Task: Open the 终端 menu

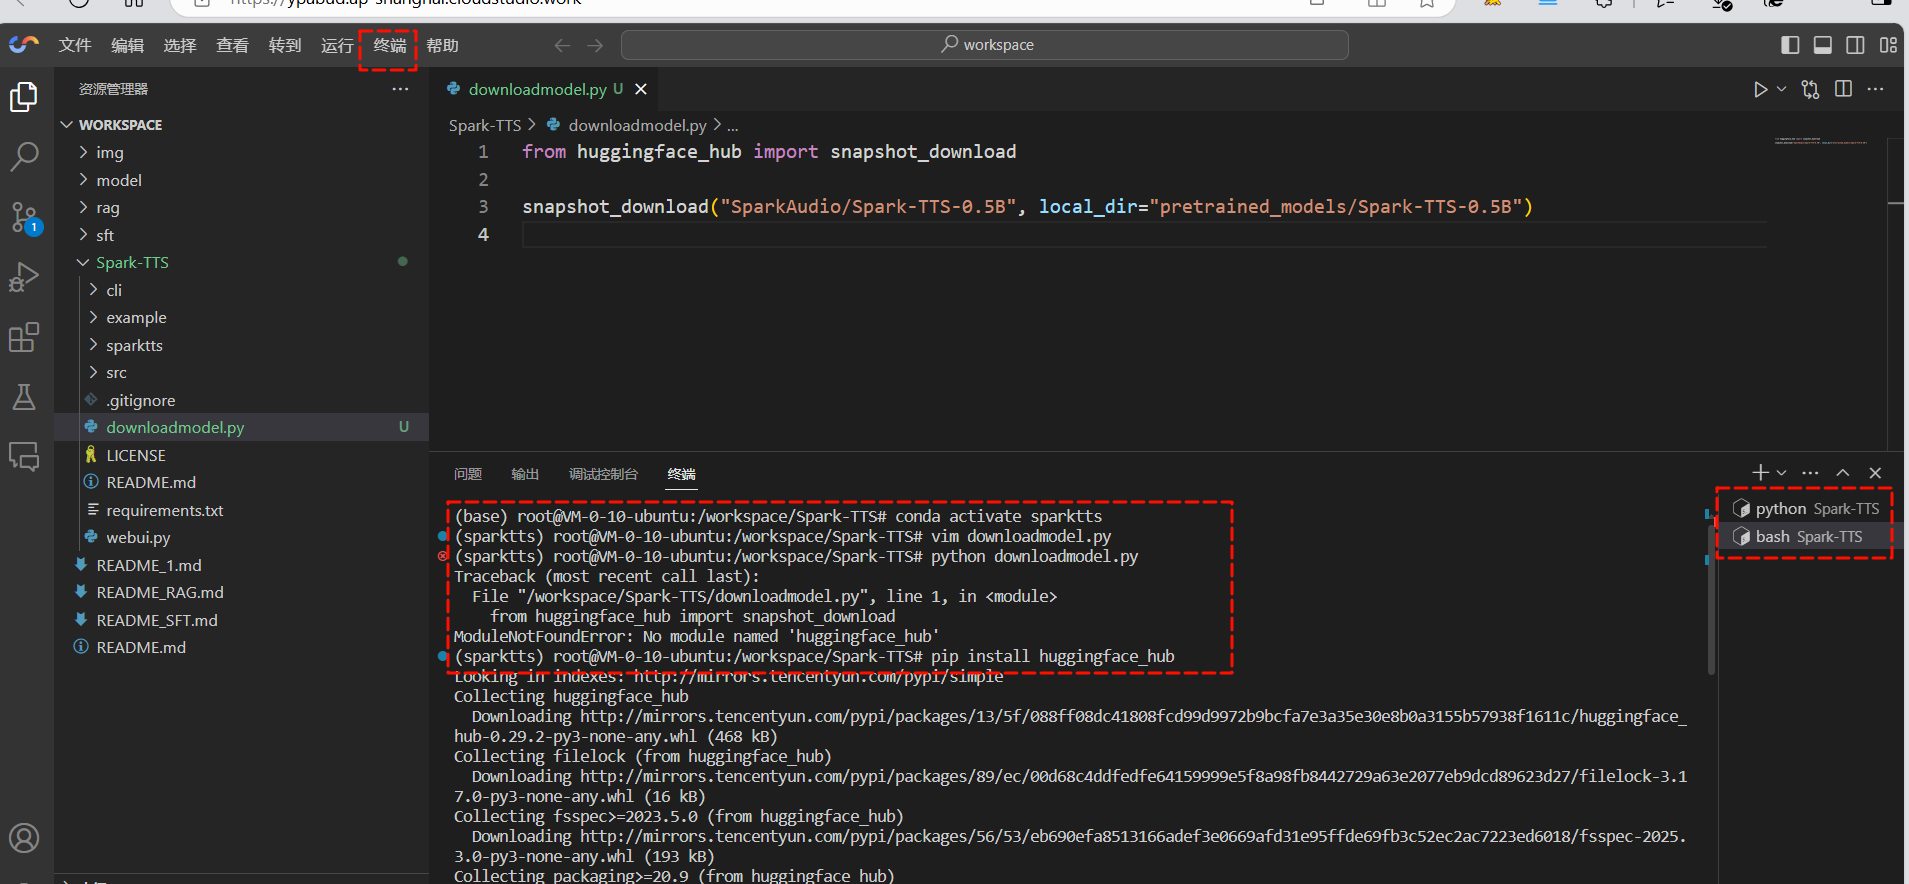Action: click(x=390, y=45)
